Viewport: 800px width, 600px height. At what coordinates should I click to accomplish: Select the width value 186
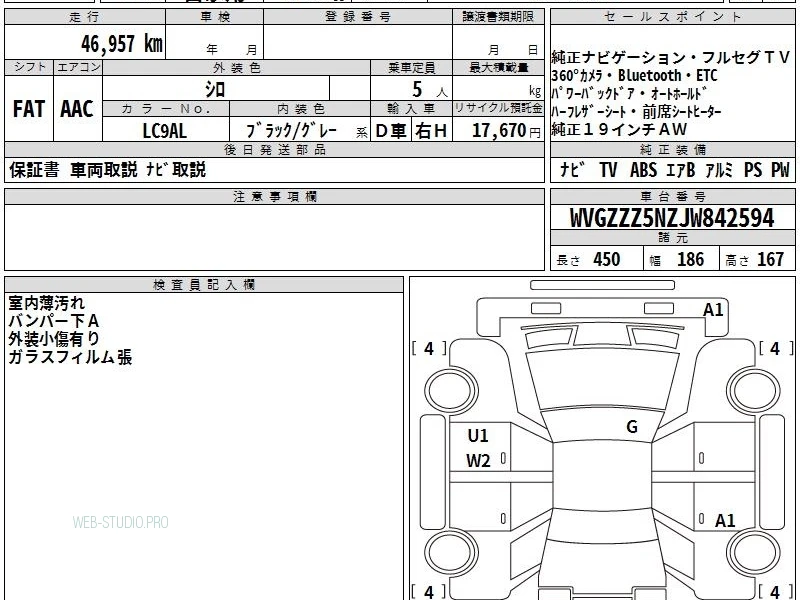pos(690,259)
